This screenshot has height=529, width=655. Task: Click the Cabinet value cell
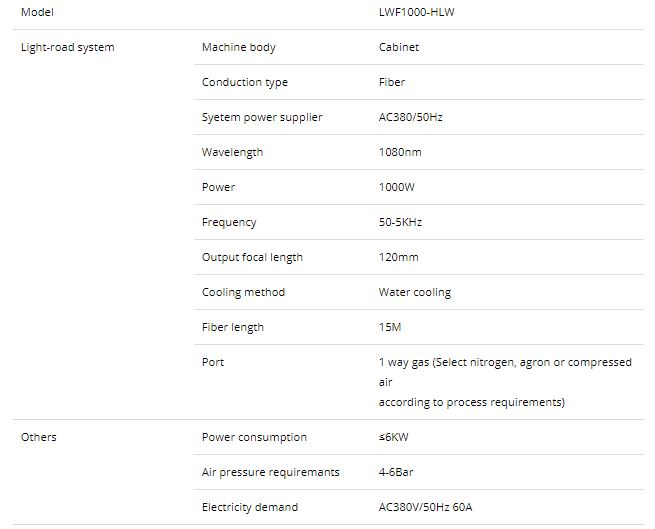pyautogui.click(x=399, y=47)
